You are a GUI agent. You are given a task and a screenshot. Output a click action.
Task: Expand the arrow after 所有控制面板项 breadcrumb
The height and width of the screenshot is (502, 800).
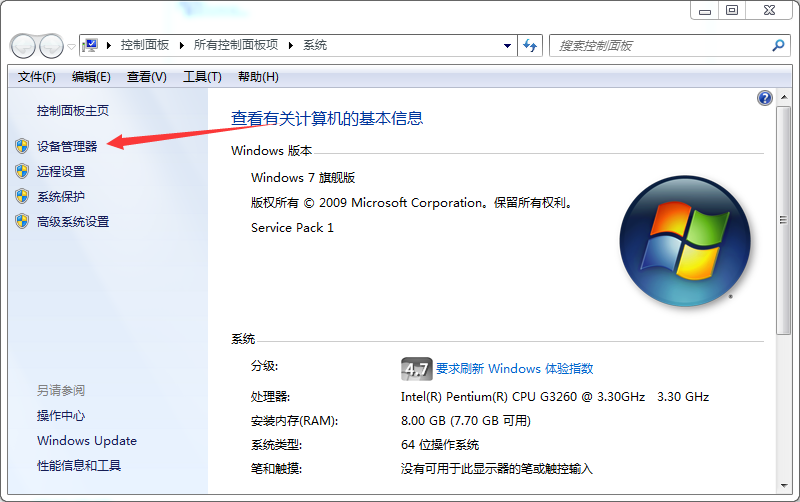pos(291,45)
